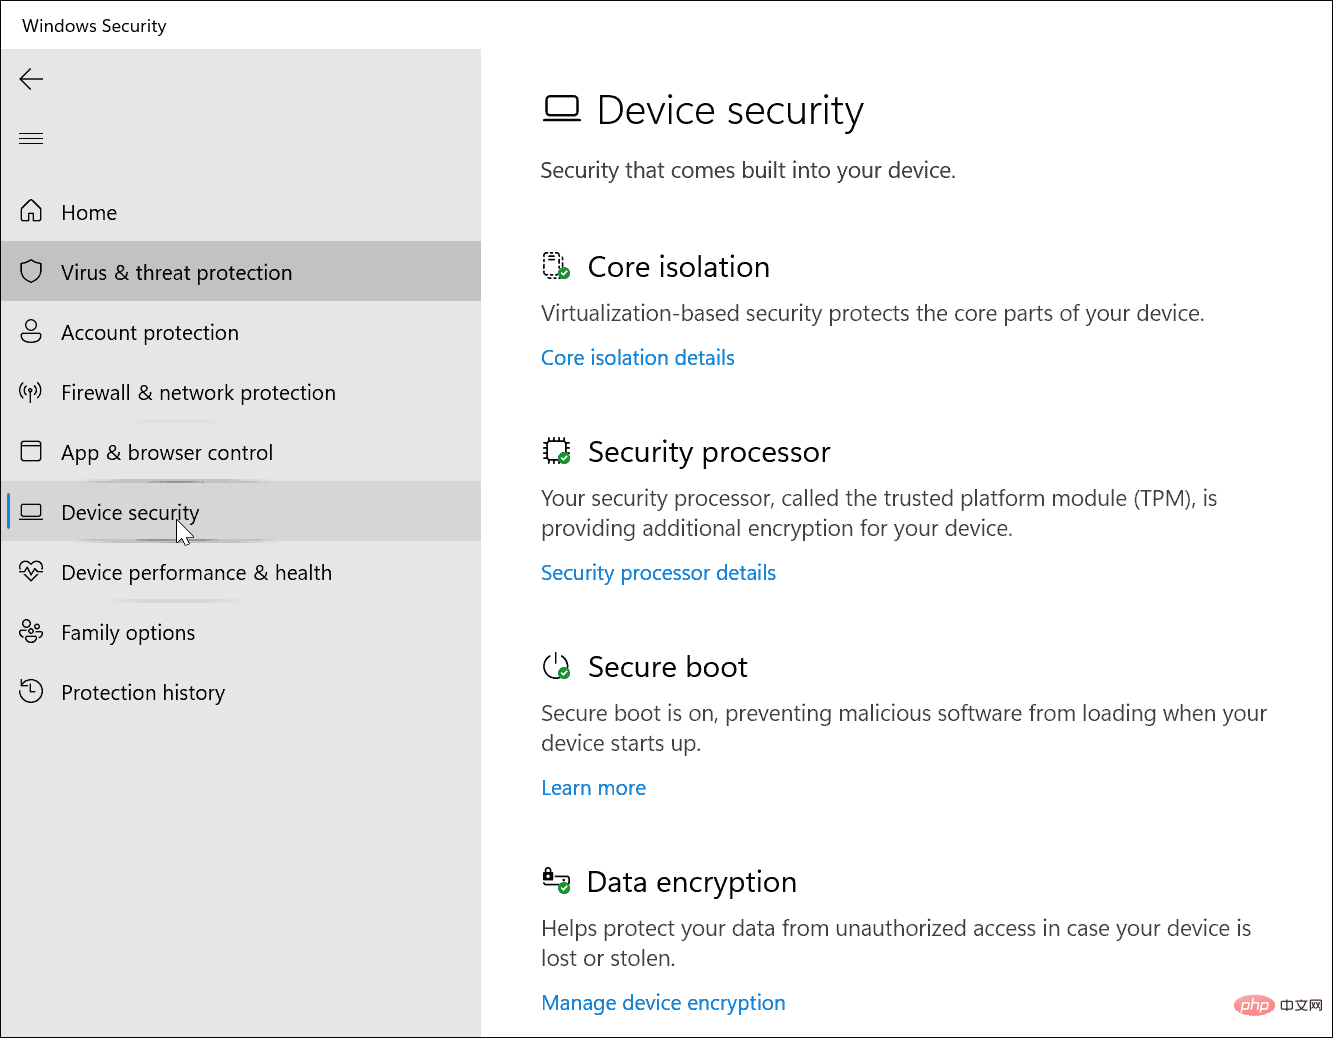1333x1038 pixels.
Task: Click the Account protection person icon
Action: (31, 331)
